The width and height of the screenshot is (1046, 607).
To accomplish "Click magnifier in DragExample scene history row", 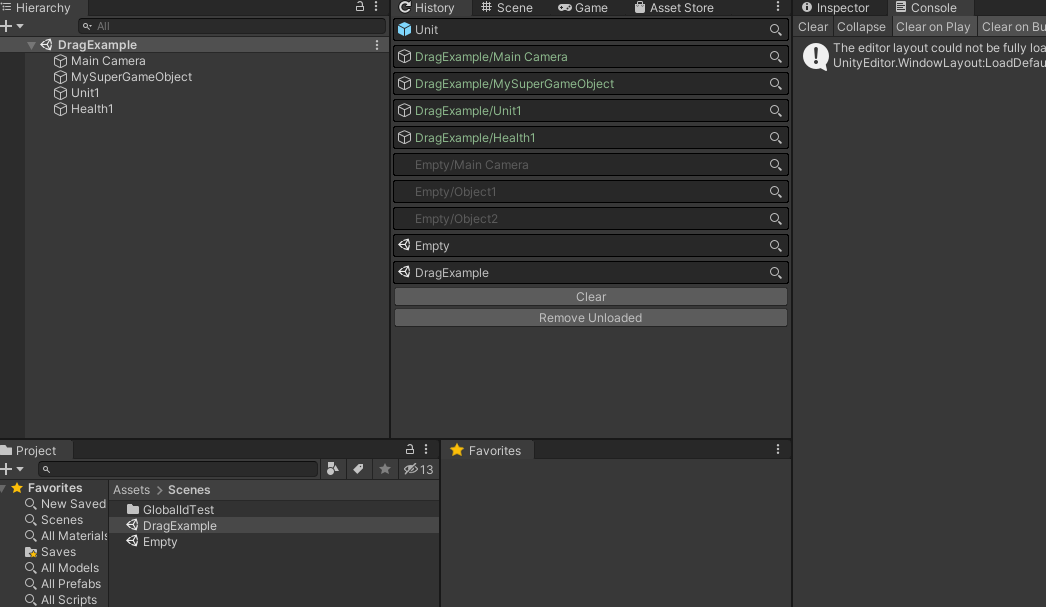I will (775, 273).
